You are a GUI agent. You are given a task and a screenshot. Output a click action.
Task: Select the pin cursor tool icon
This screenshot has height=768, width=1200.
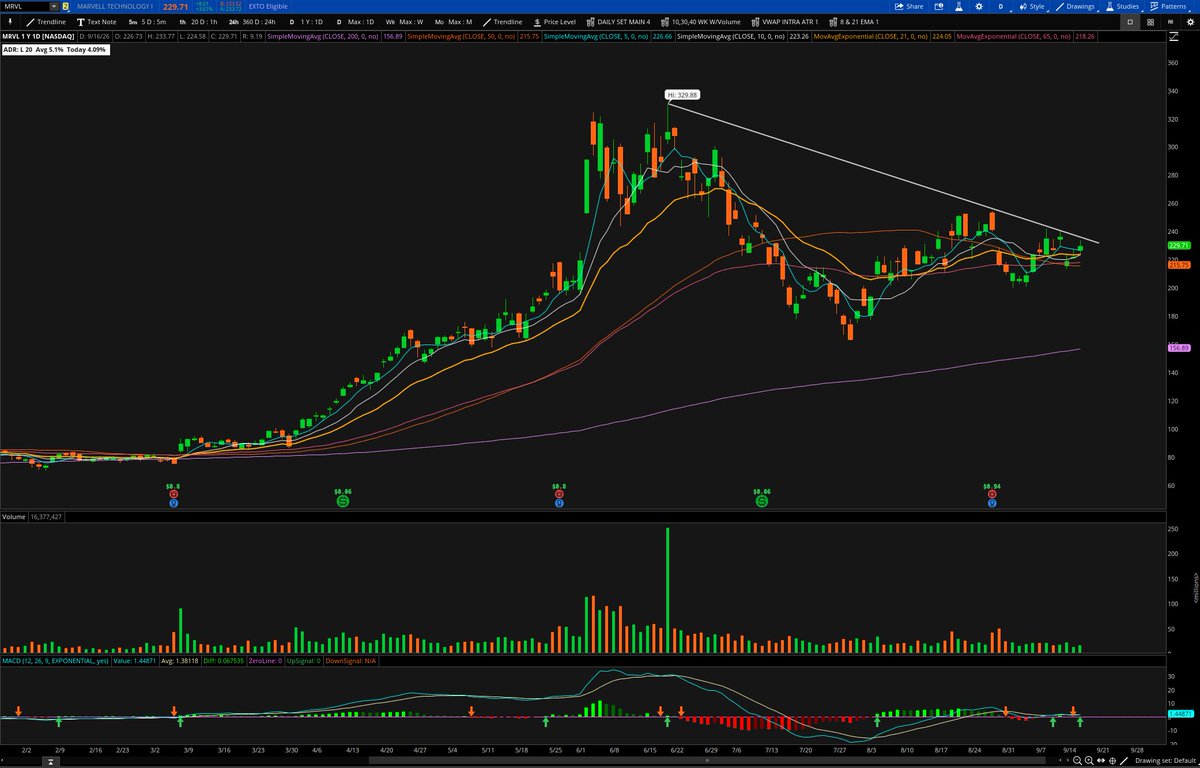point(11,21)
